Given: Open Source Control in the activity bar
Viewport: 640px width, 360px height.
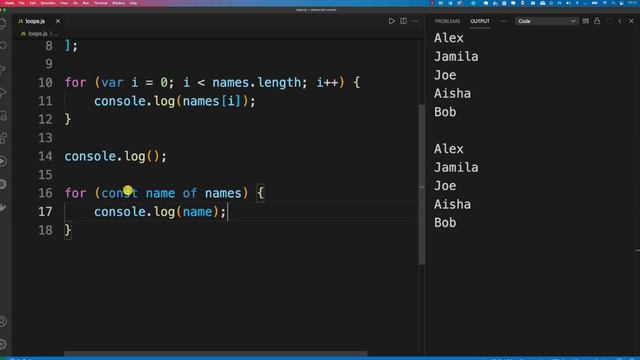Looking at the screenshot, I should (x=3, y=69).
